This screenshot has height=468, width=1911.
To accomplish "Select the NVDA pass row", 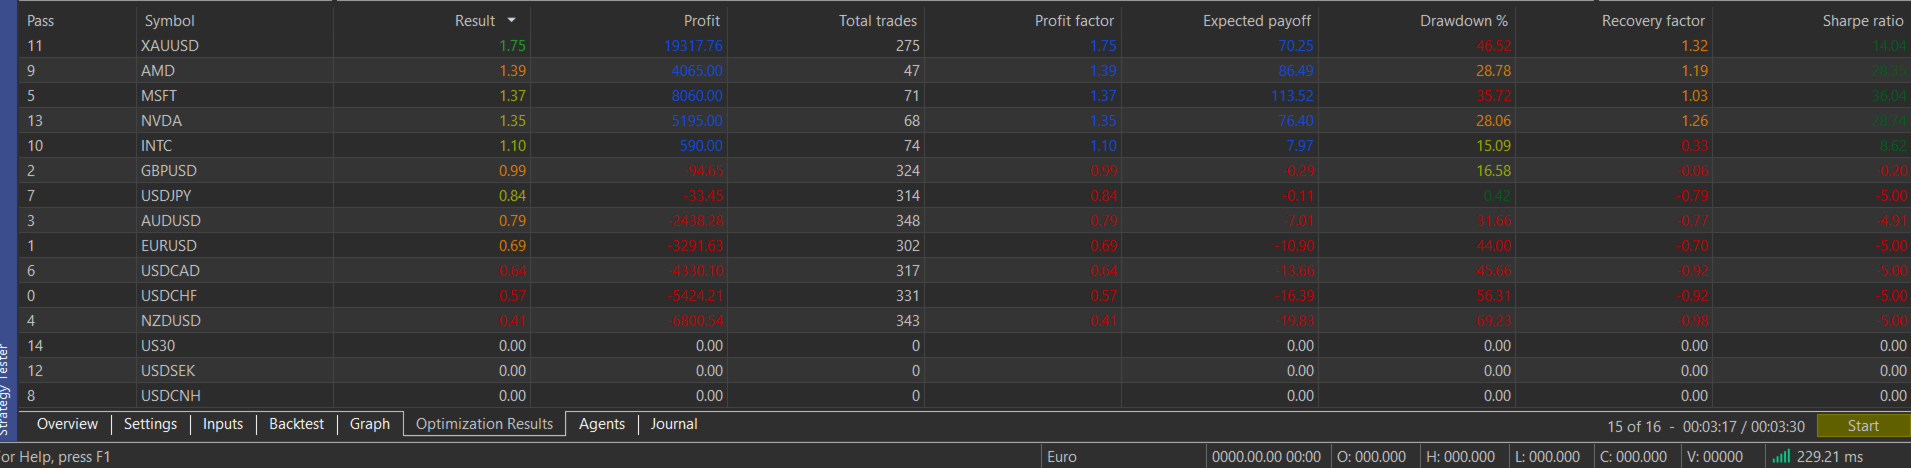I will click(x=964, y=120).
